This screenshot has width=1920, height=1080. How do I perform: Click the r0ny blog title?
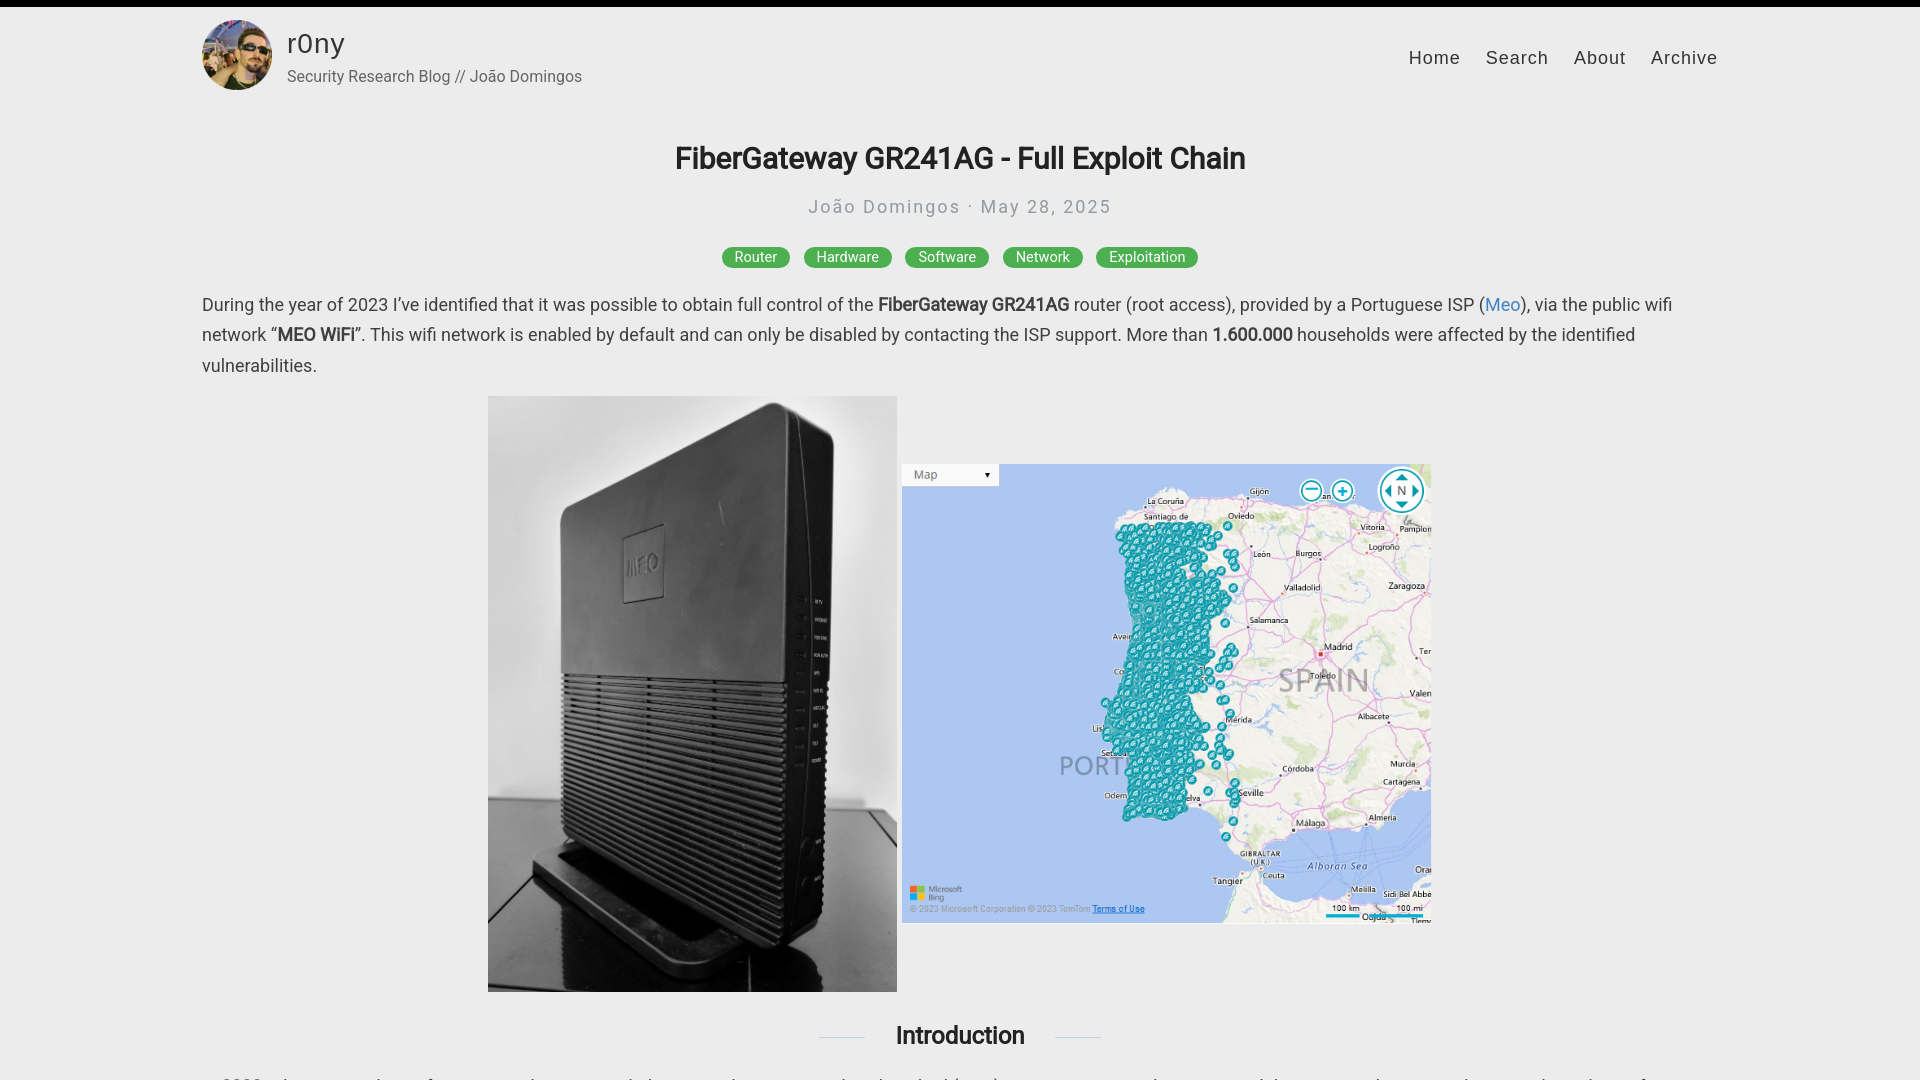316,44
